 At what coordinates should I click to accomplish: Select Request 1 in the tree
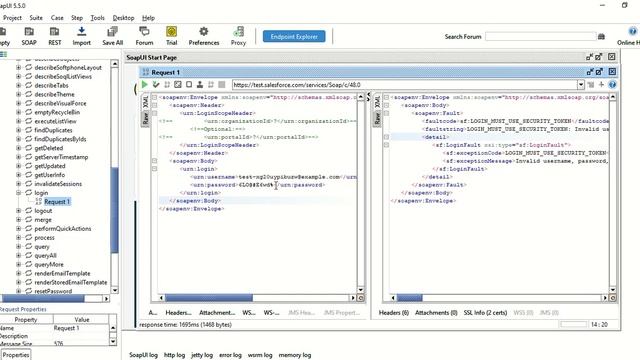click(57, 202)
